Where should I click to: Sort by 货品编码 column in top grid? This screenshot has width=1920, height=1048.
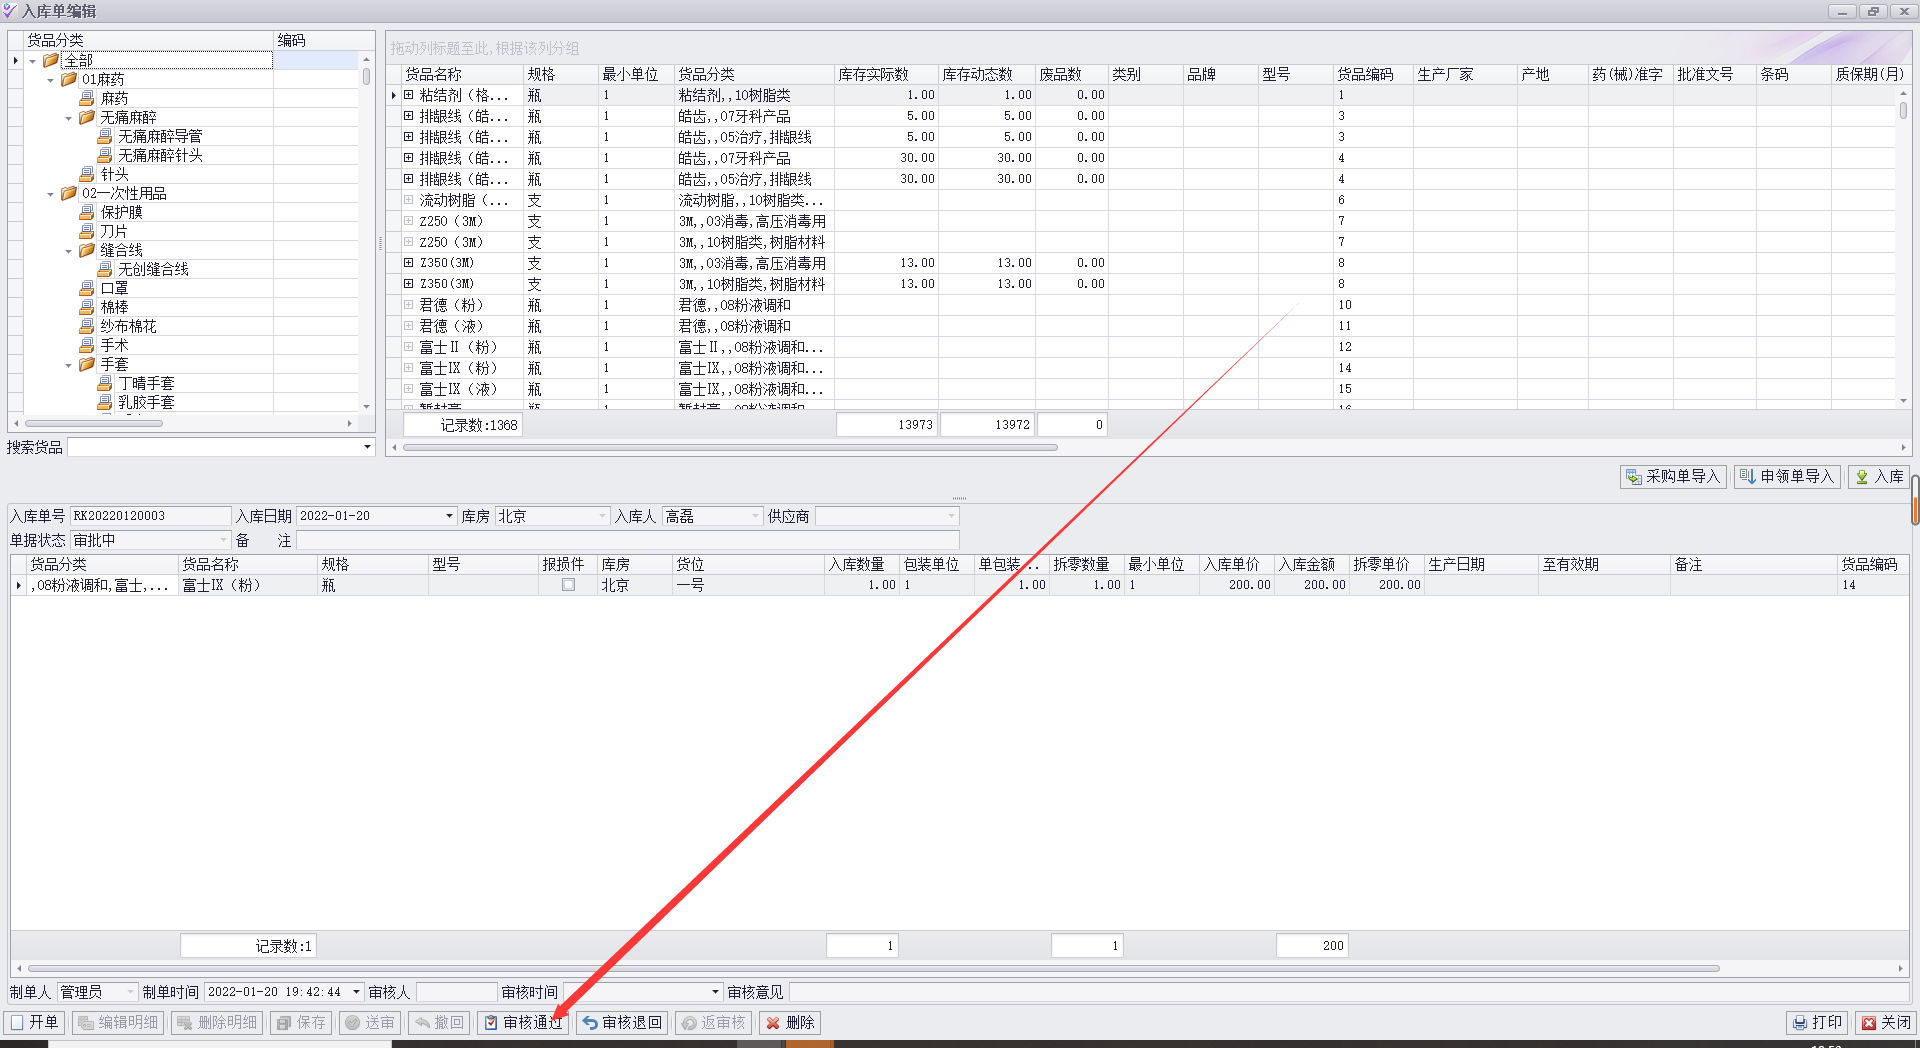1373,74
